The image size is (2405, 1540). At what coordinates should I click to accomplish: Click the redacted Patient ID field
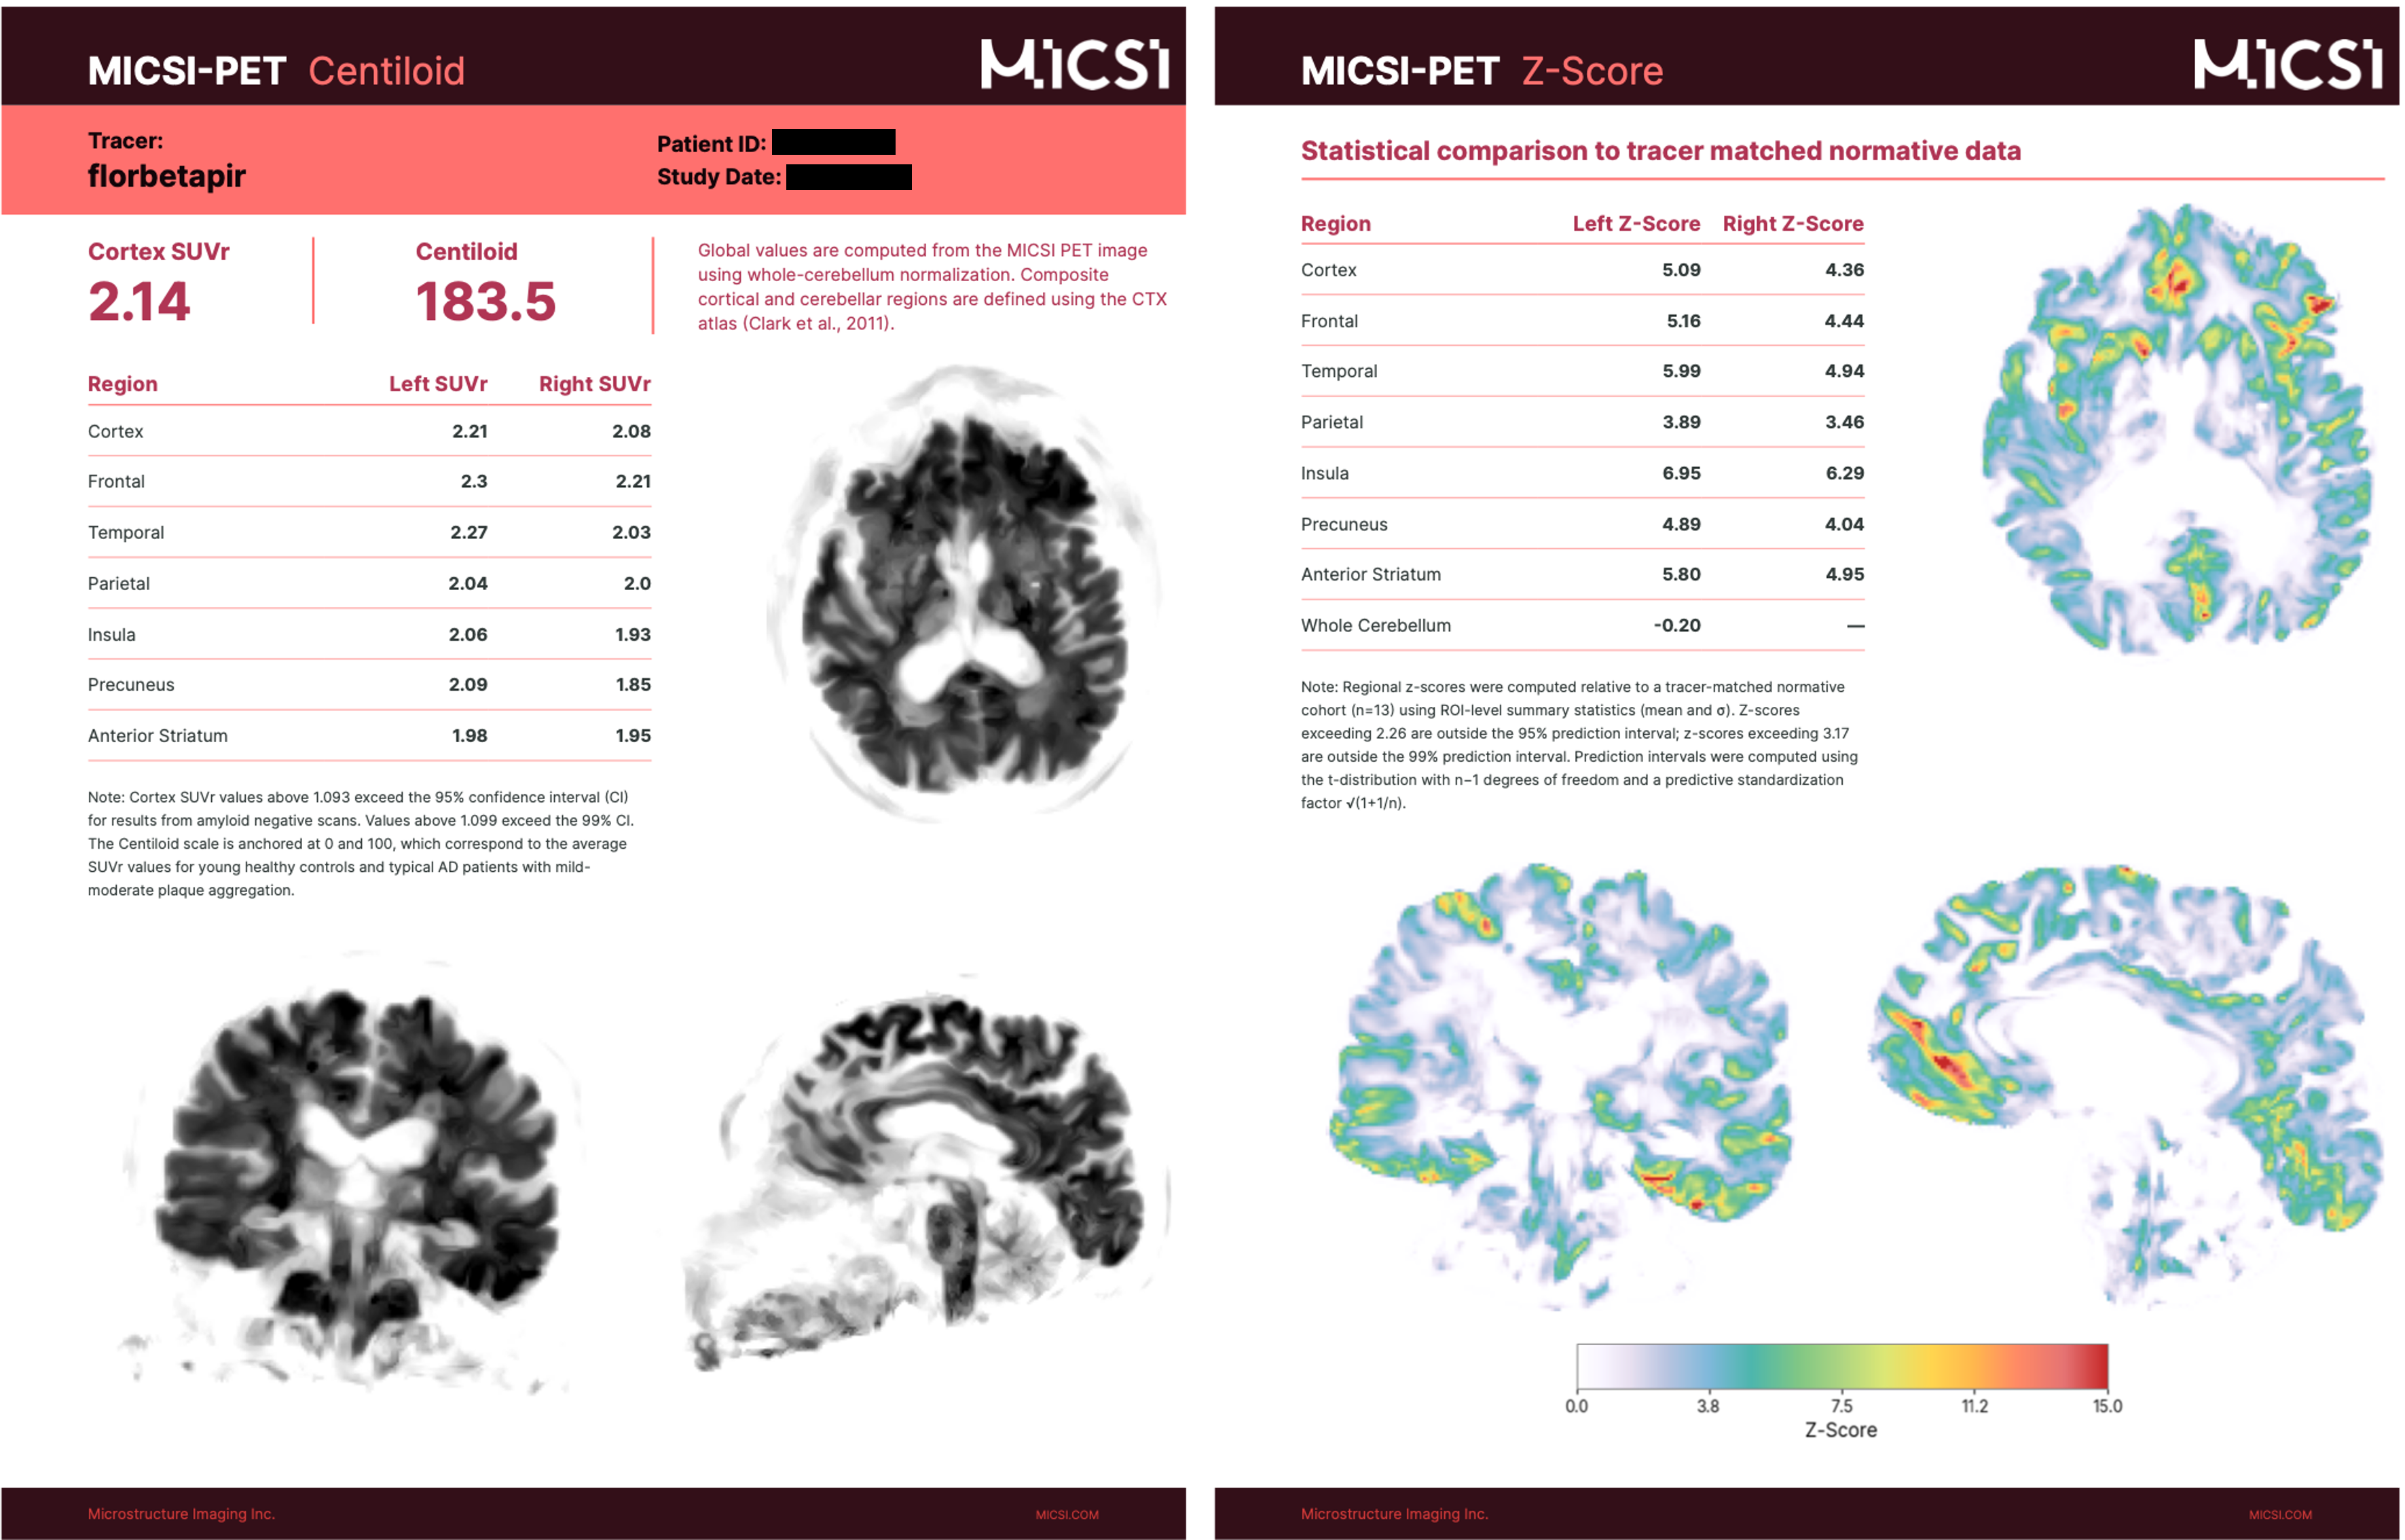[833, 143]
